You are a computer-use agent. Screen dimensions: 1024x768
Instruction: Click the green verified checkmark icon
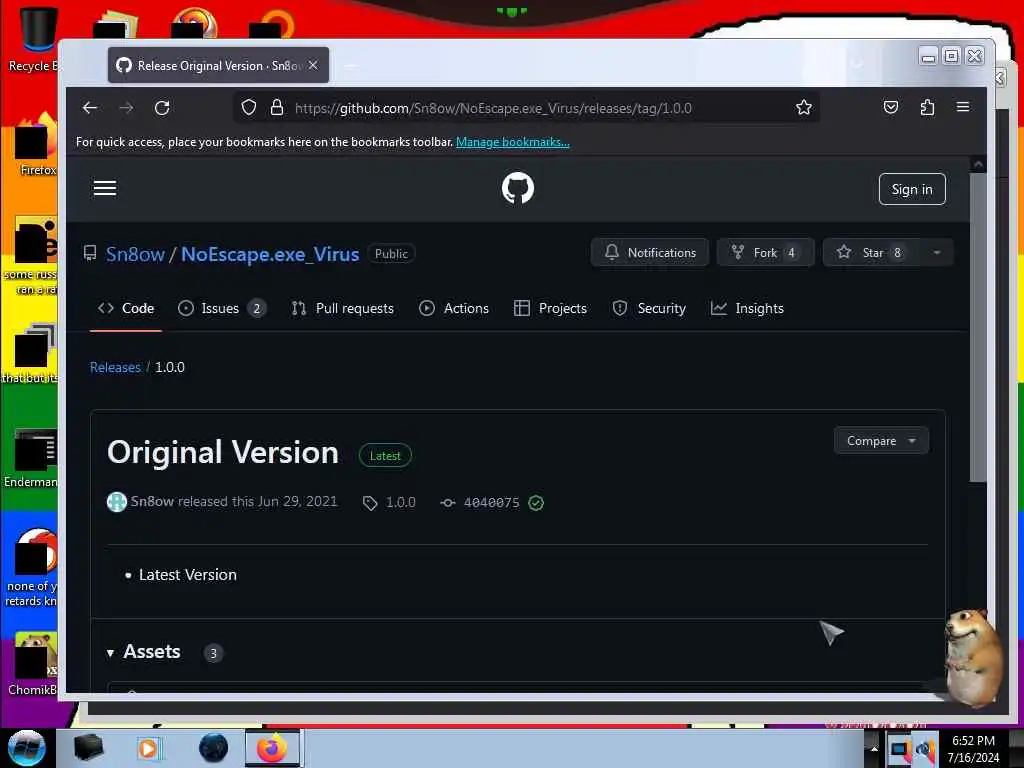point(536,503)
